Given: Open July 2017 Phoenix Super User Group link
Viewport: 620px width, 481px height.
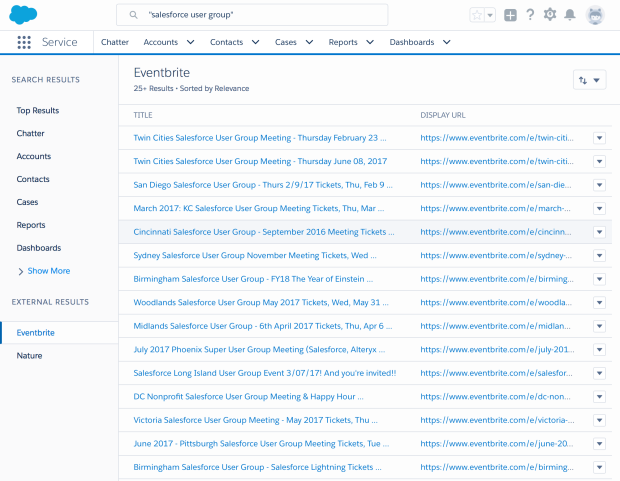Looking at the screenshot, I should pos(259,350).
